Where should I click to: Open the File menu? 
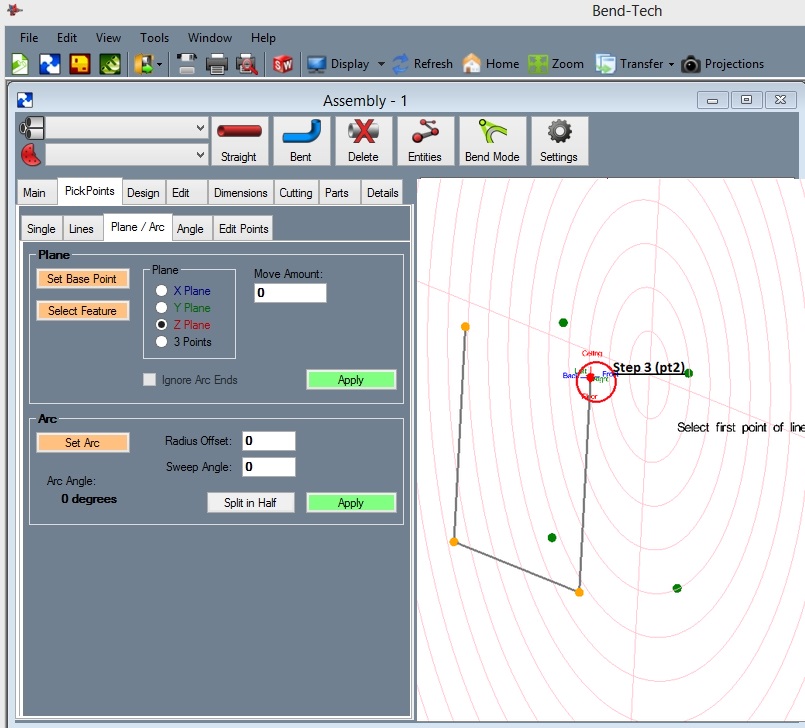click(29, 38)
